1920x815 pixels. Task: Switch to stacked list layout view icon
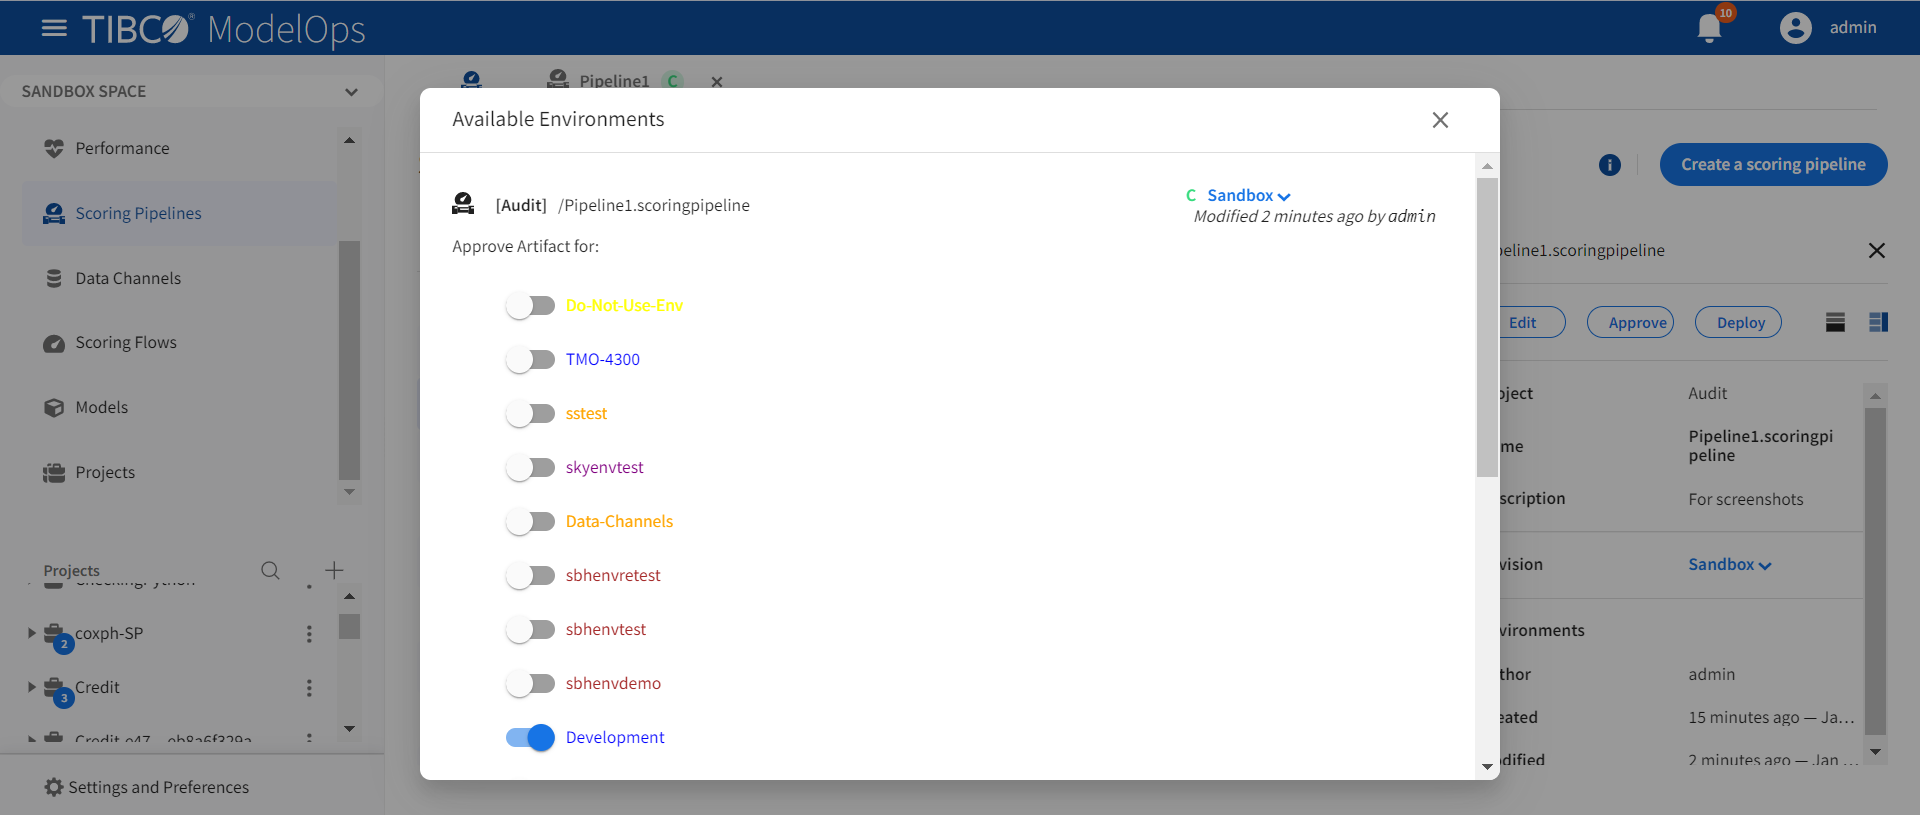tap(1835, 322)
